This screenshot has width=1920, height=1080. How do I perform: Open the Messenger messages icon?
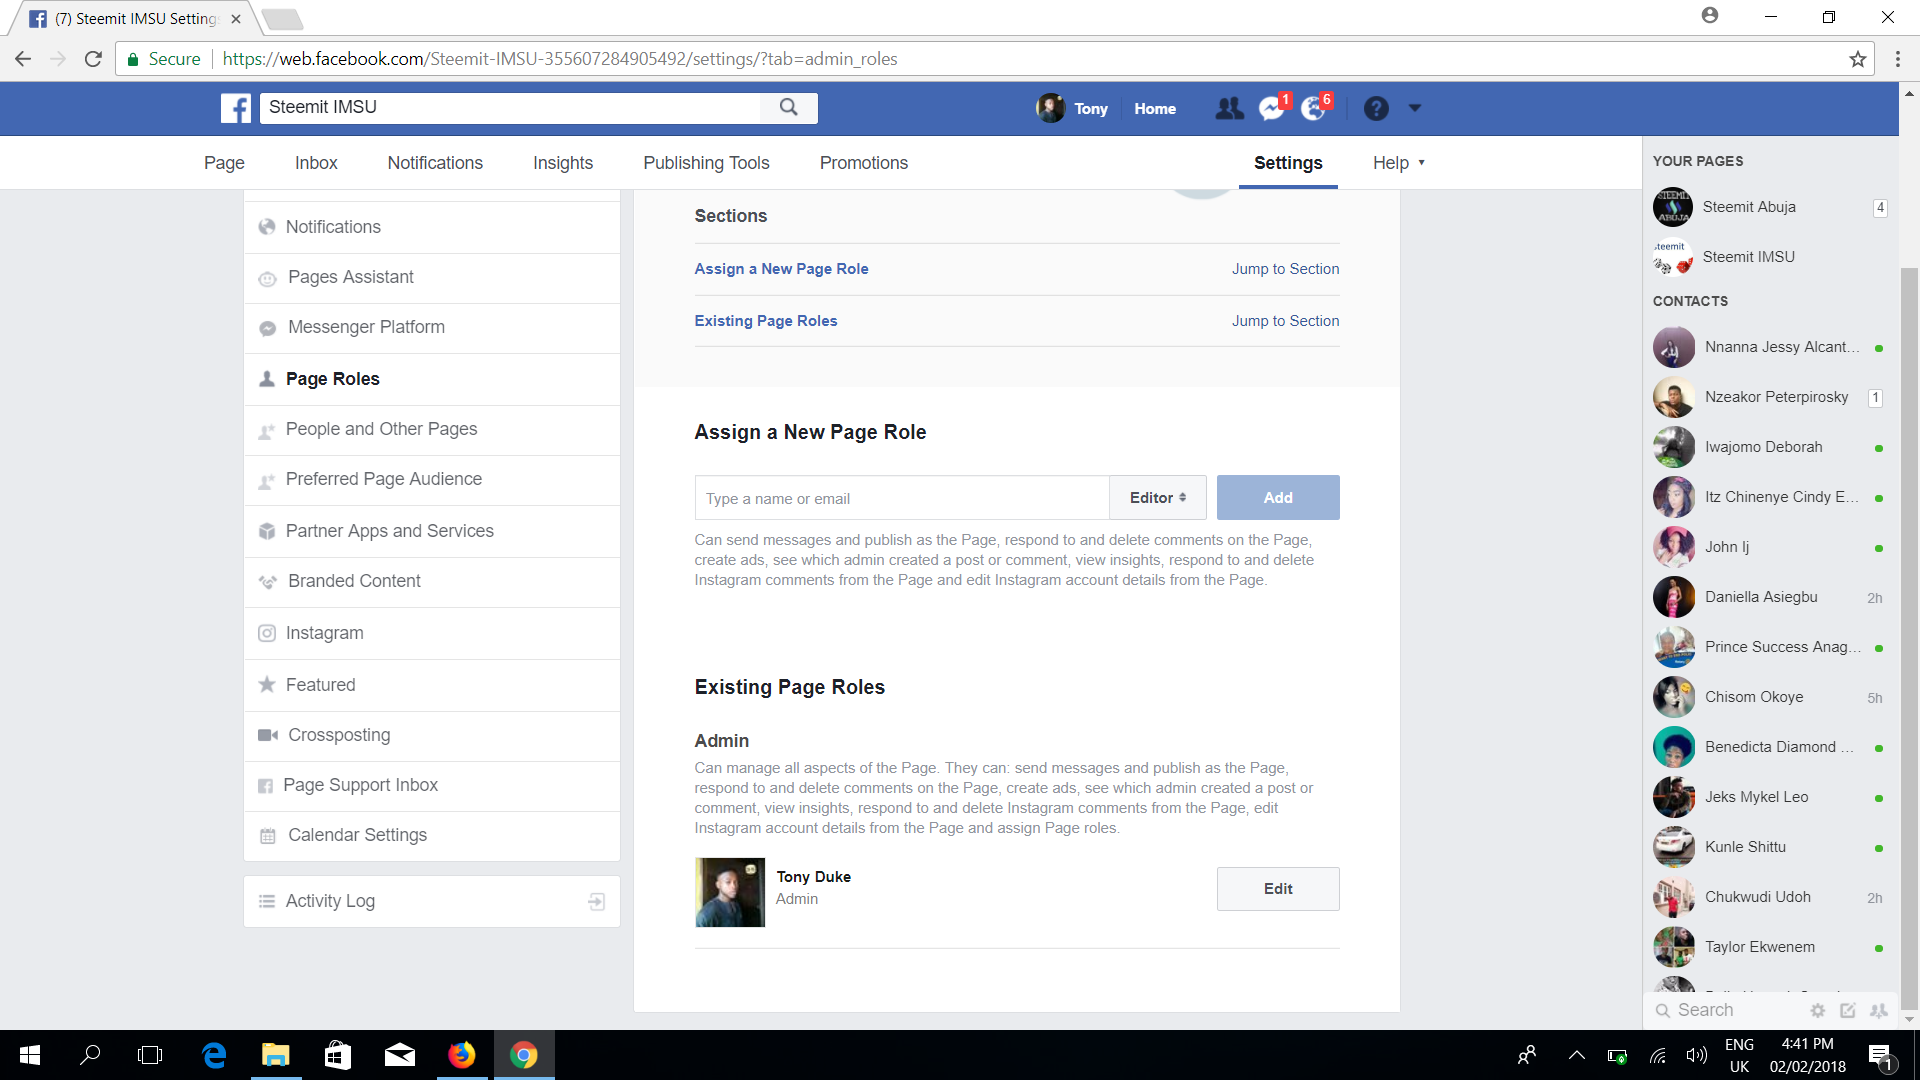tap(1271, 108)
